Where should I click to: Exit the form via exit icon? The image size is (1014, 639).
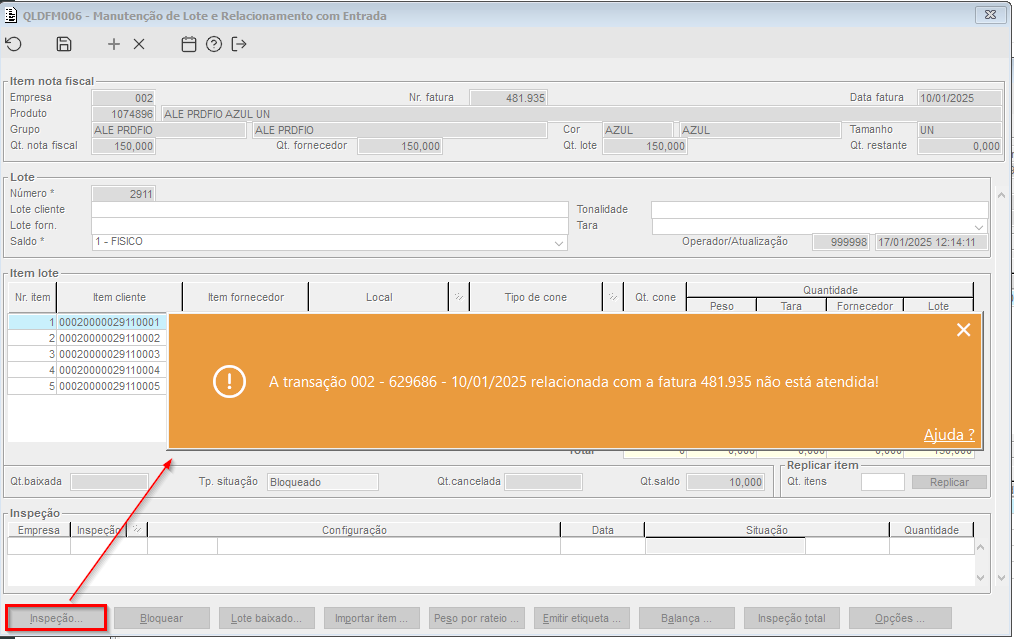click(x=239, y=44)
